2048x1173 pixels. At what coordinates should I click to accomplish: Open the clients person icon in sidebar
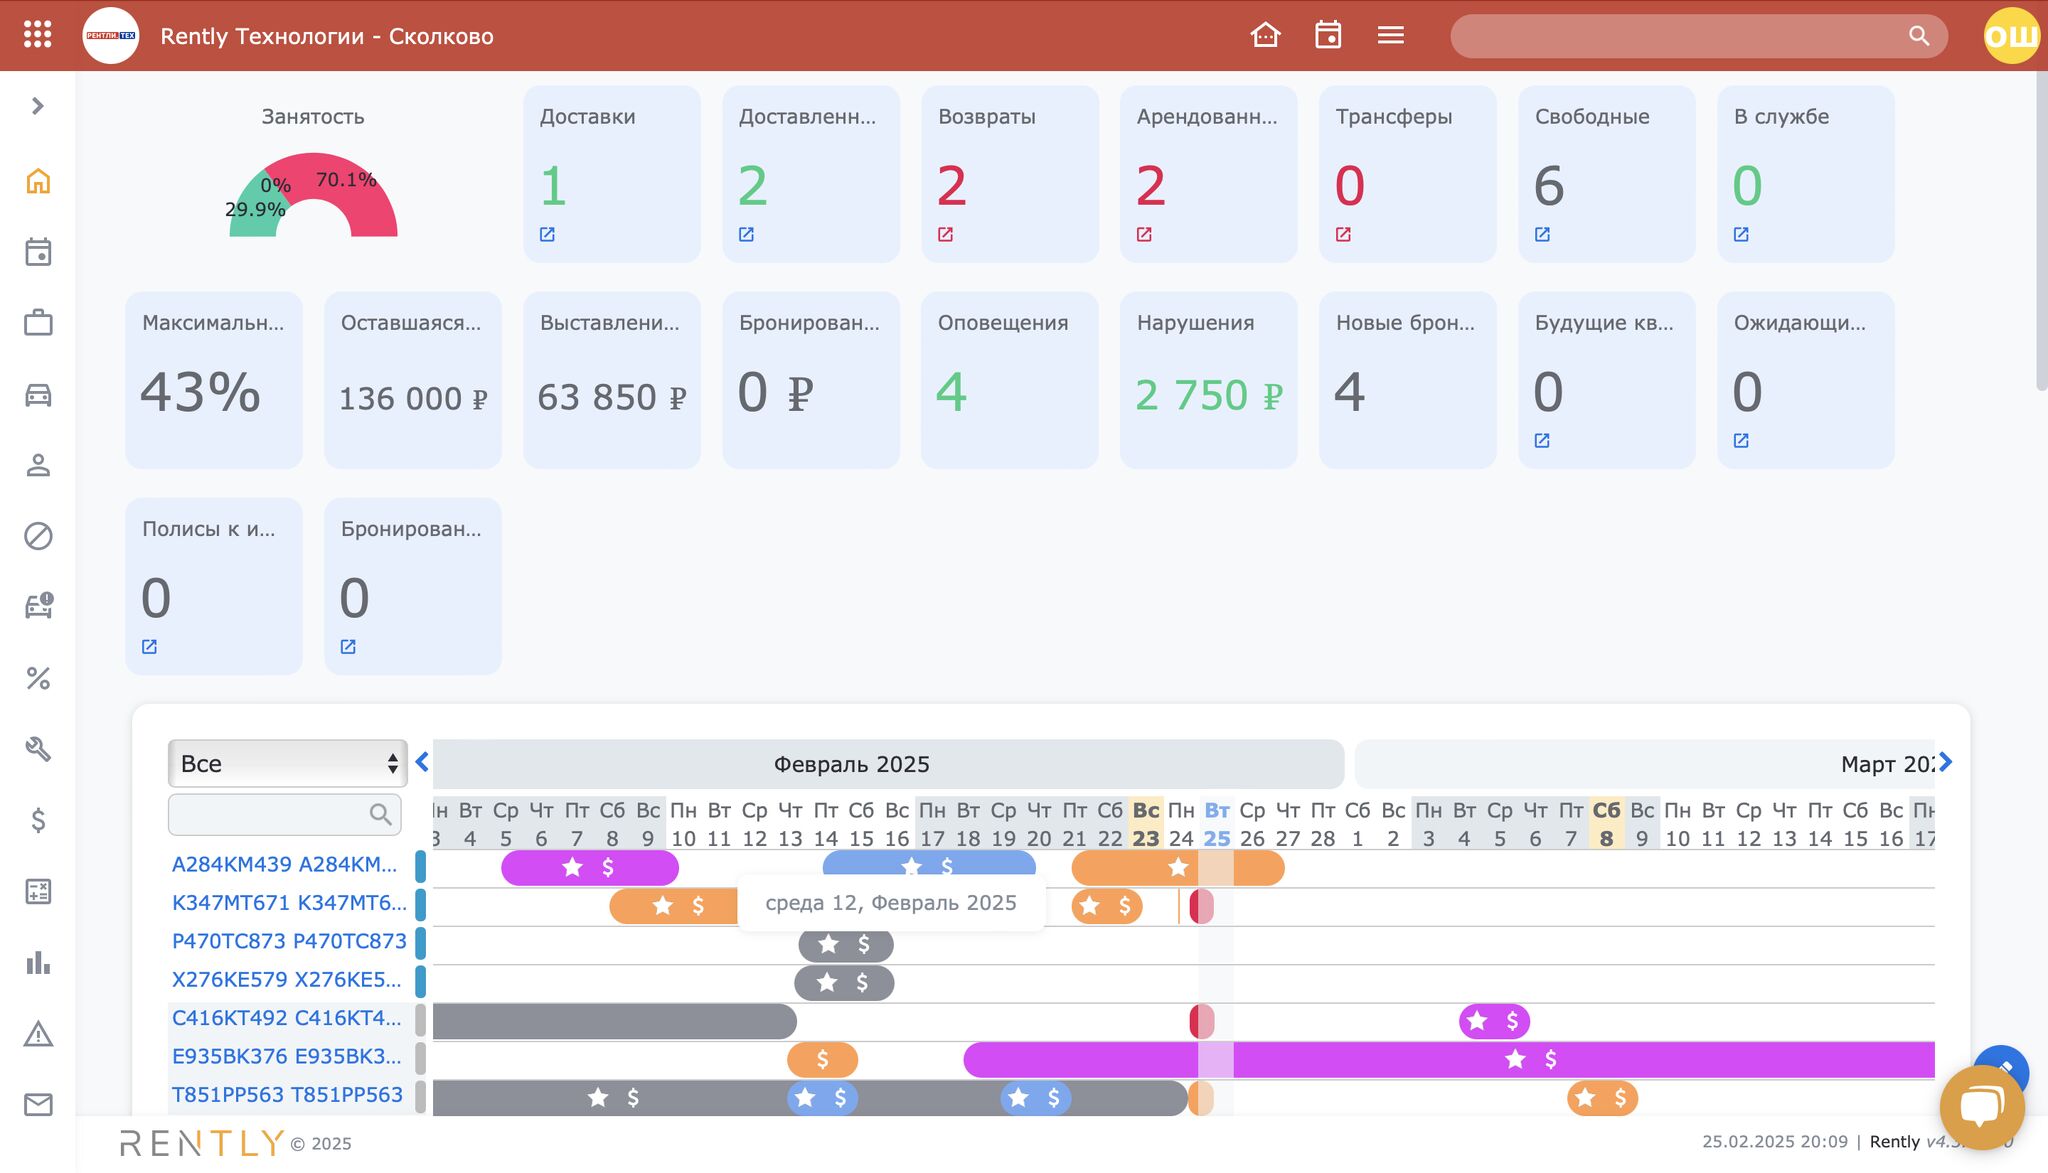38,466
